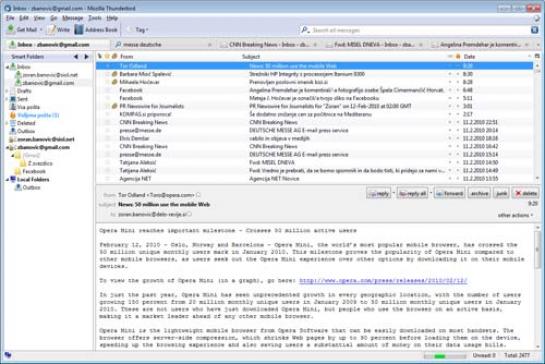Click the reply button
This screenshot has height=364, width=545.
click(379, 193)
